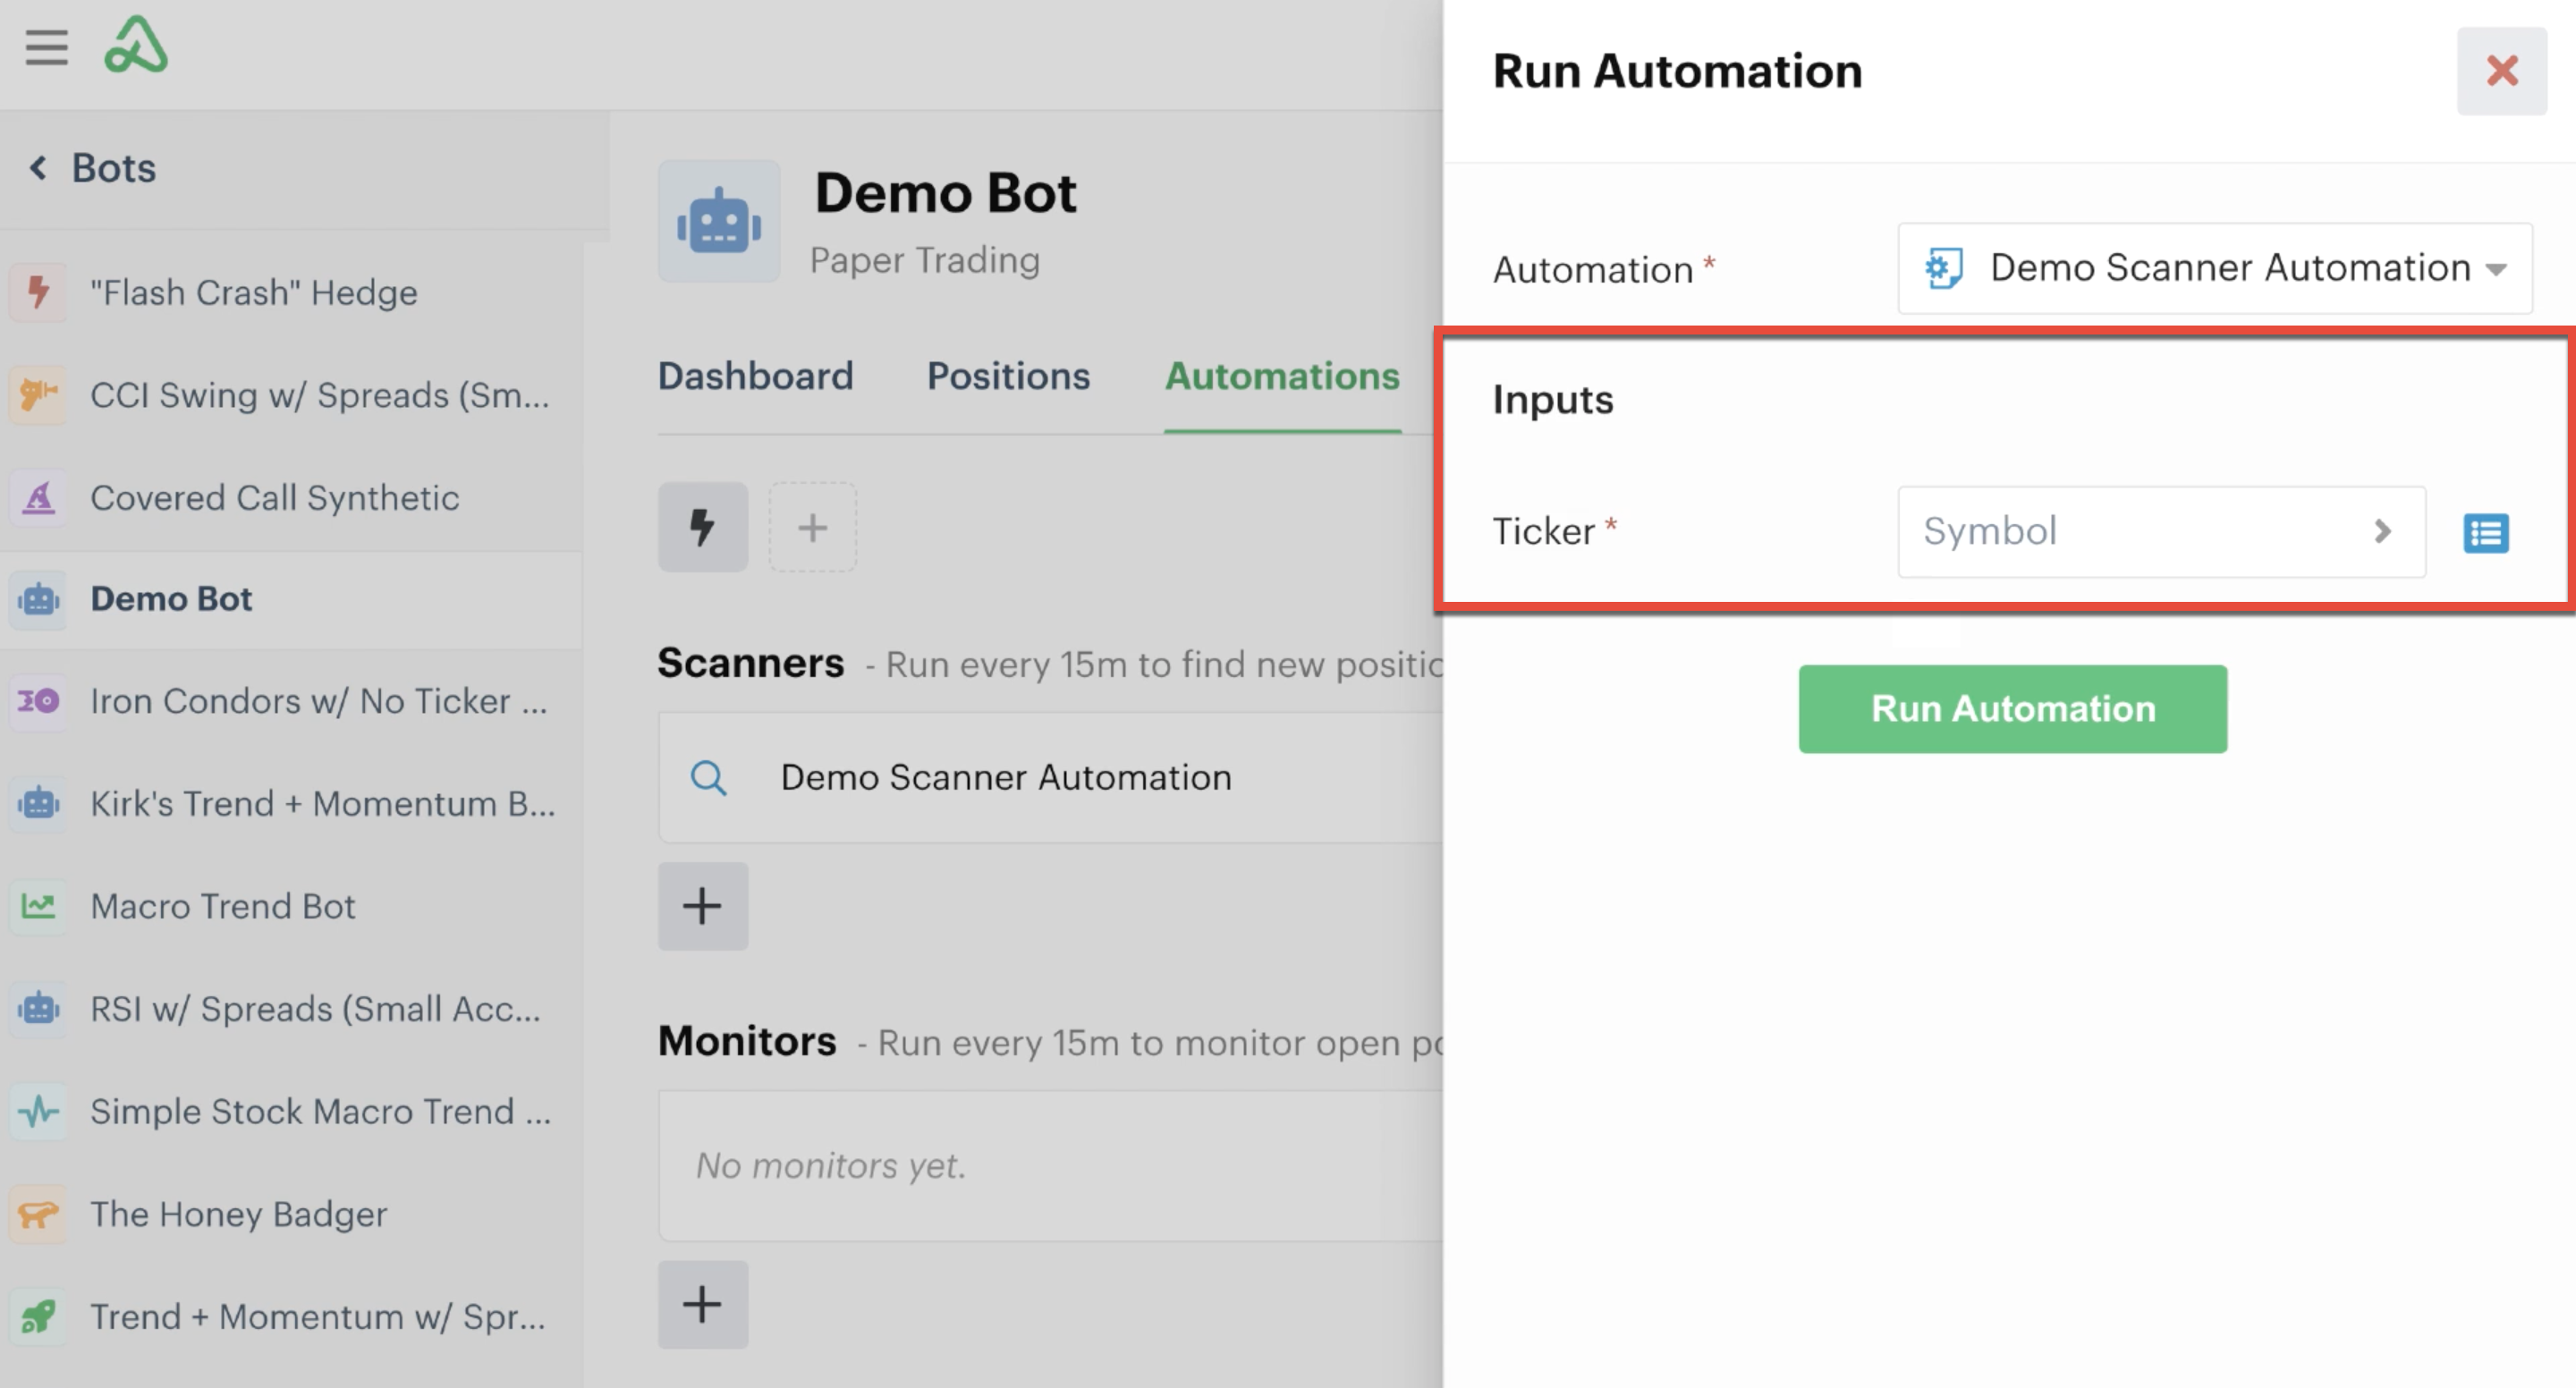
Task: Open the Demo Scanner Automation scanner row
Action: (x=1050, y=777)
